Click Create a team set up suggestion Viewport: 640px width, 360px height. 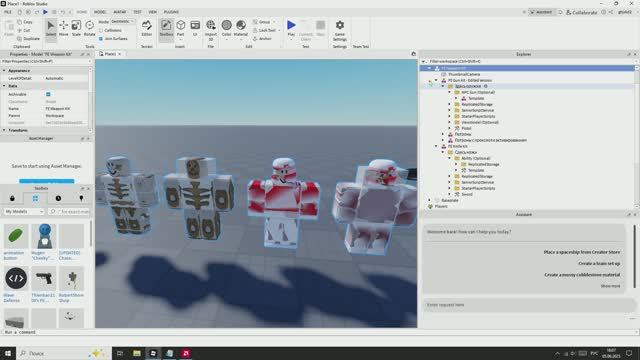599,264
